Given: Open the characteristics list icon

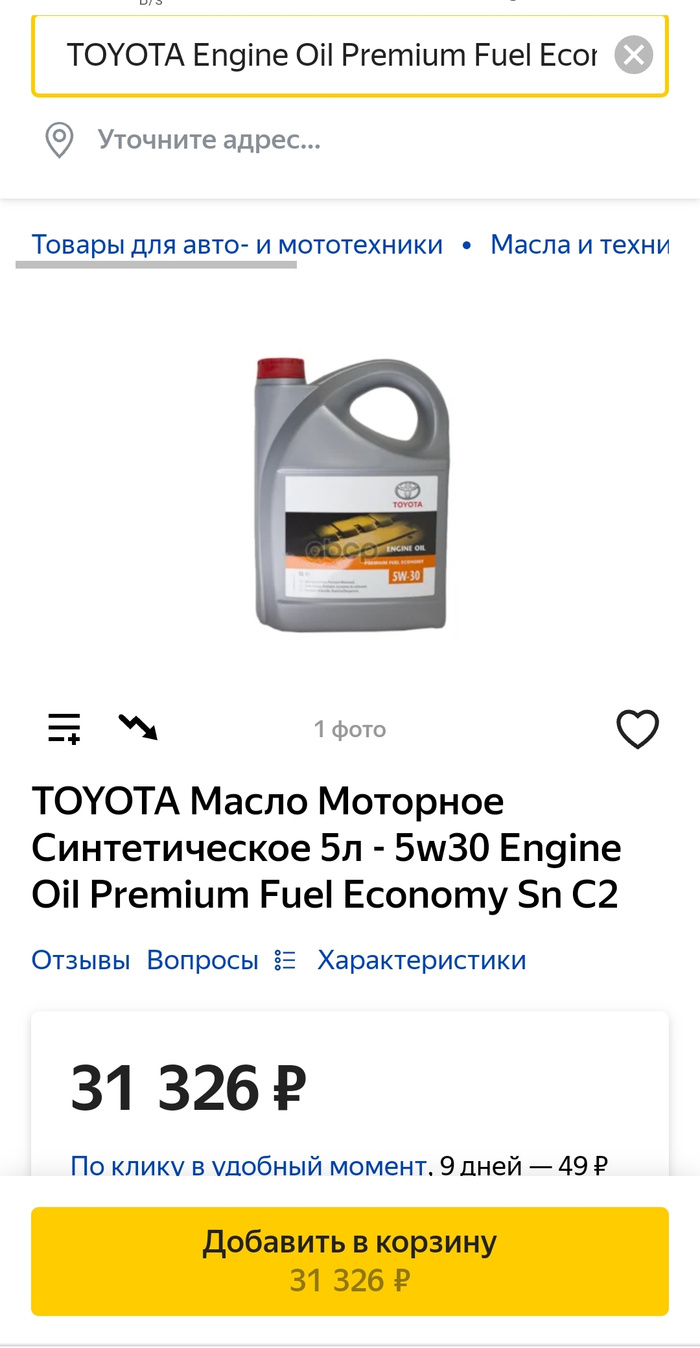Looking at the screenshot, I should pyautogui.click(x=285, y=961).
